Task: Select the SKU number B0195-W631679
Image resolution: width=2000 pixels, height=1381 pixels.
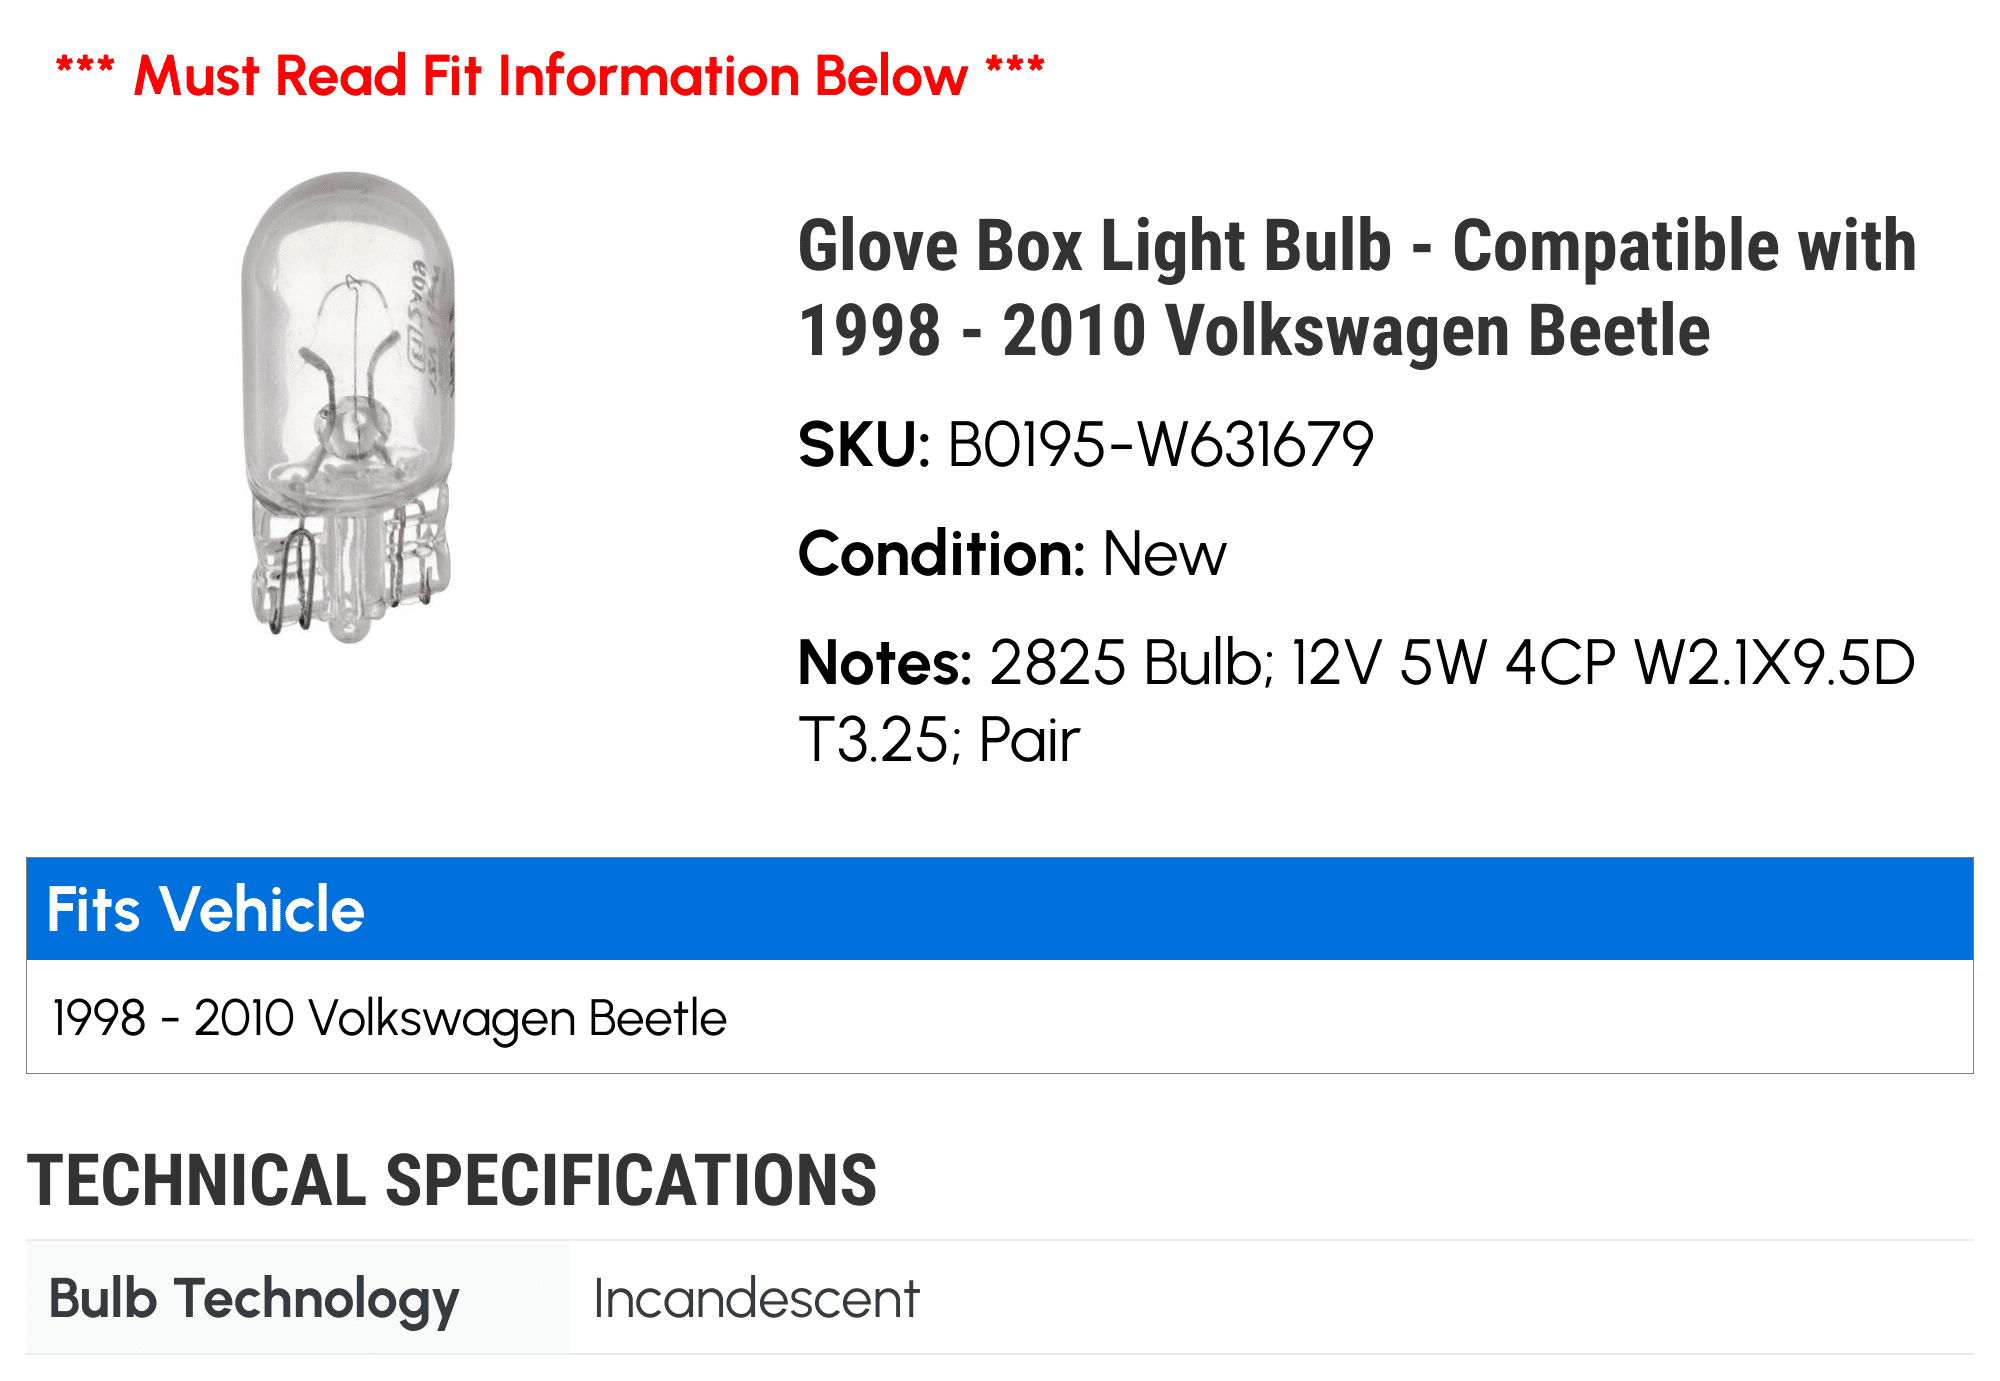Action: [1160, 445]
